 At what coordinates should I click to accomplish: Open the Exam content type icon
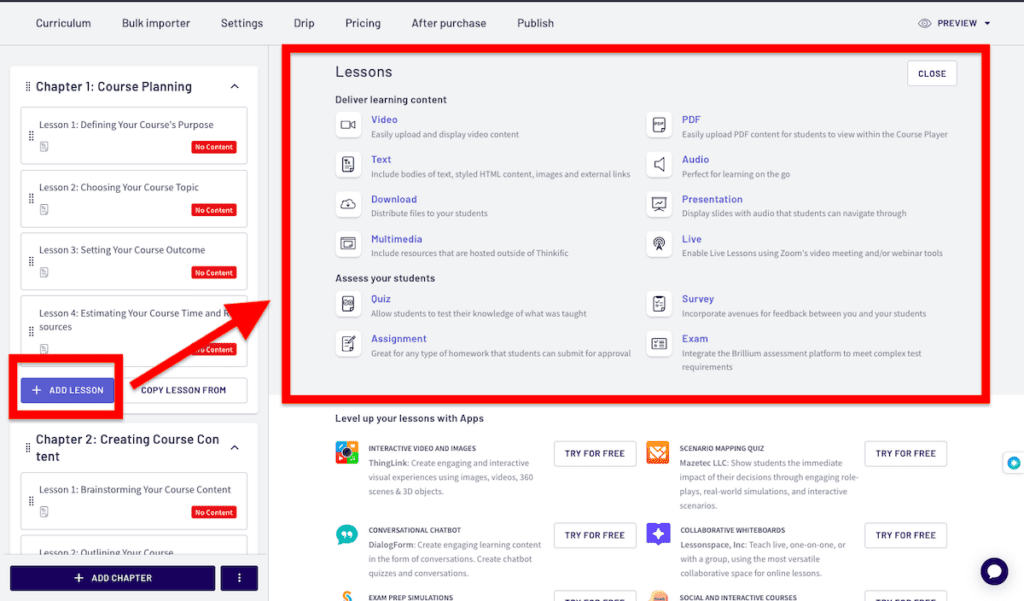[x=658, y=345]
